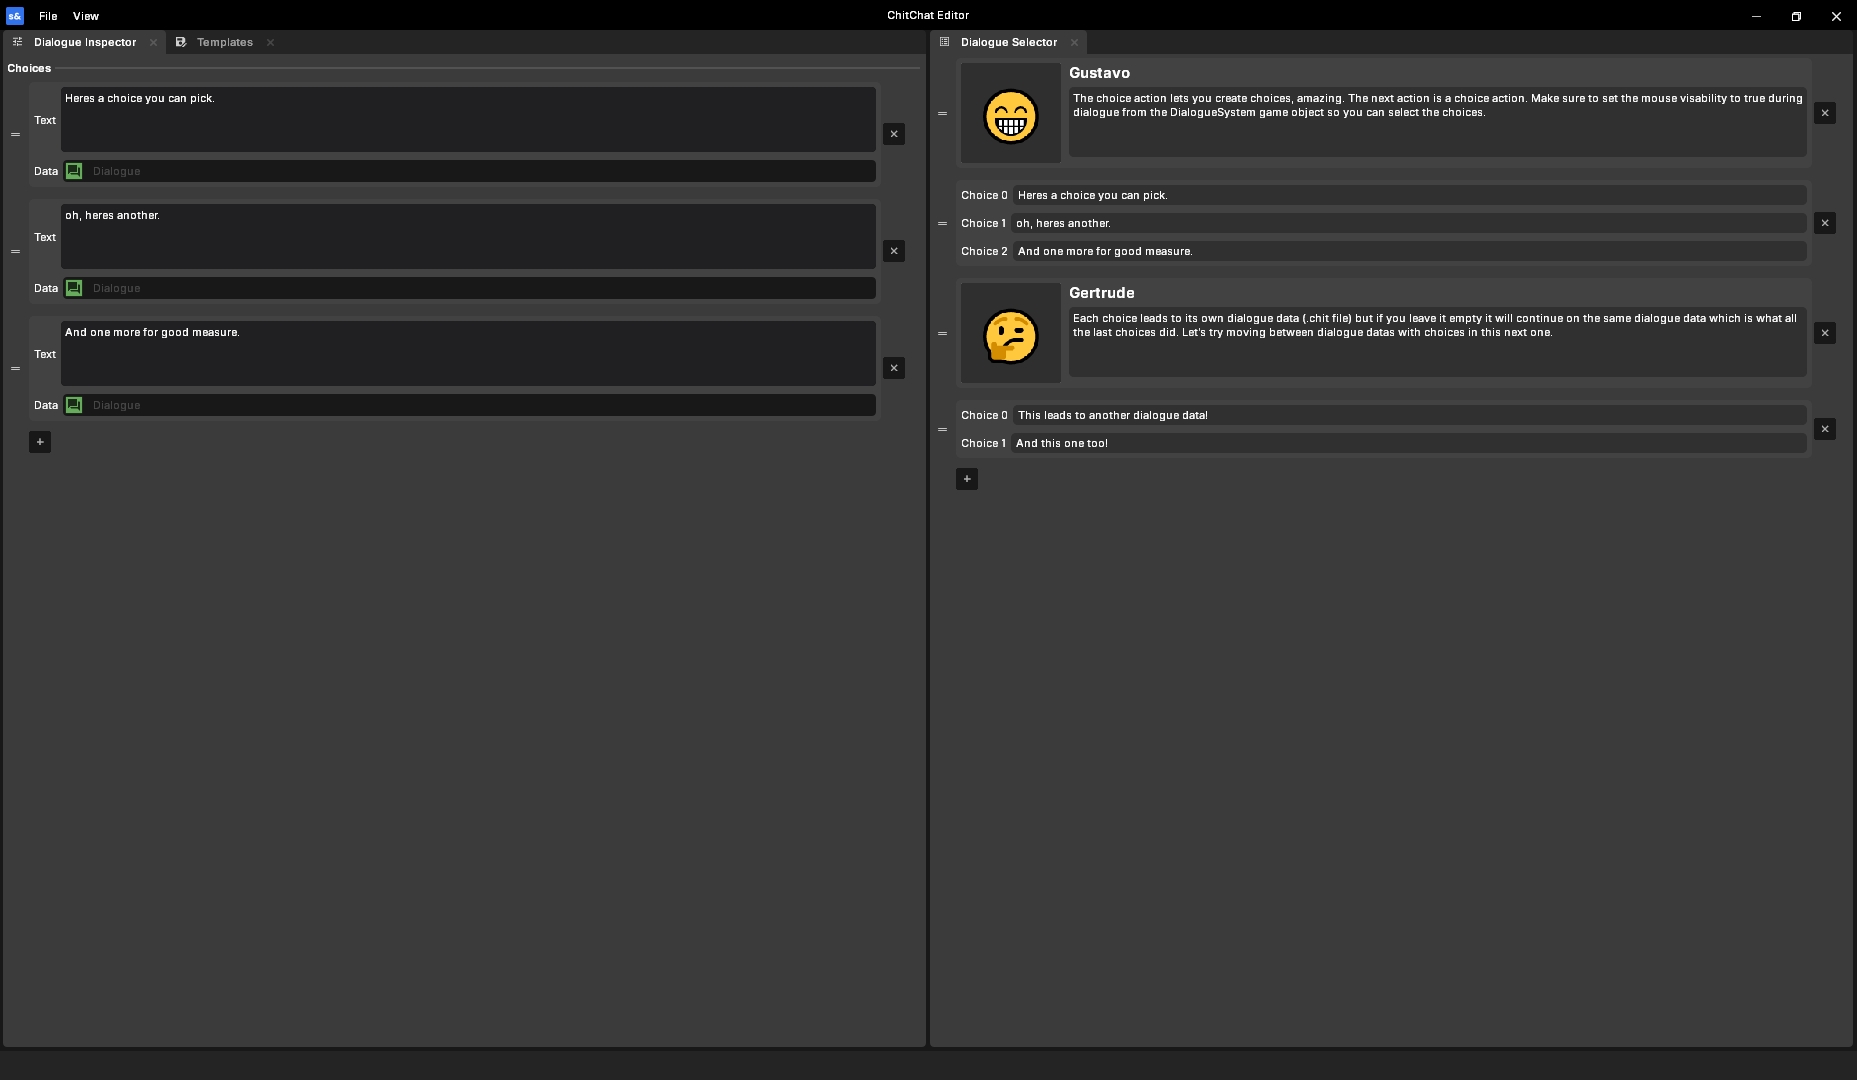
Task: Switch to the Dialogue Inspector tab
Action: 85,42
